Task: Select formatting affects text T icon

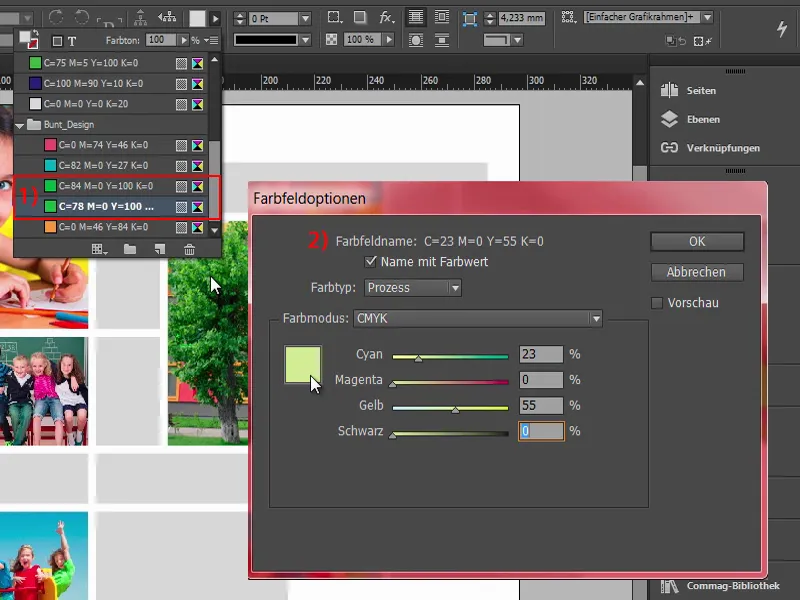Action: (x=72, y=41)
